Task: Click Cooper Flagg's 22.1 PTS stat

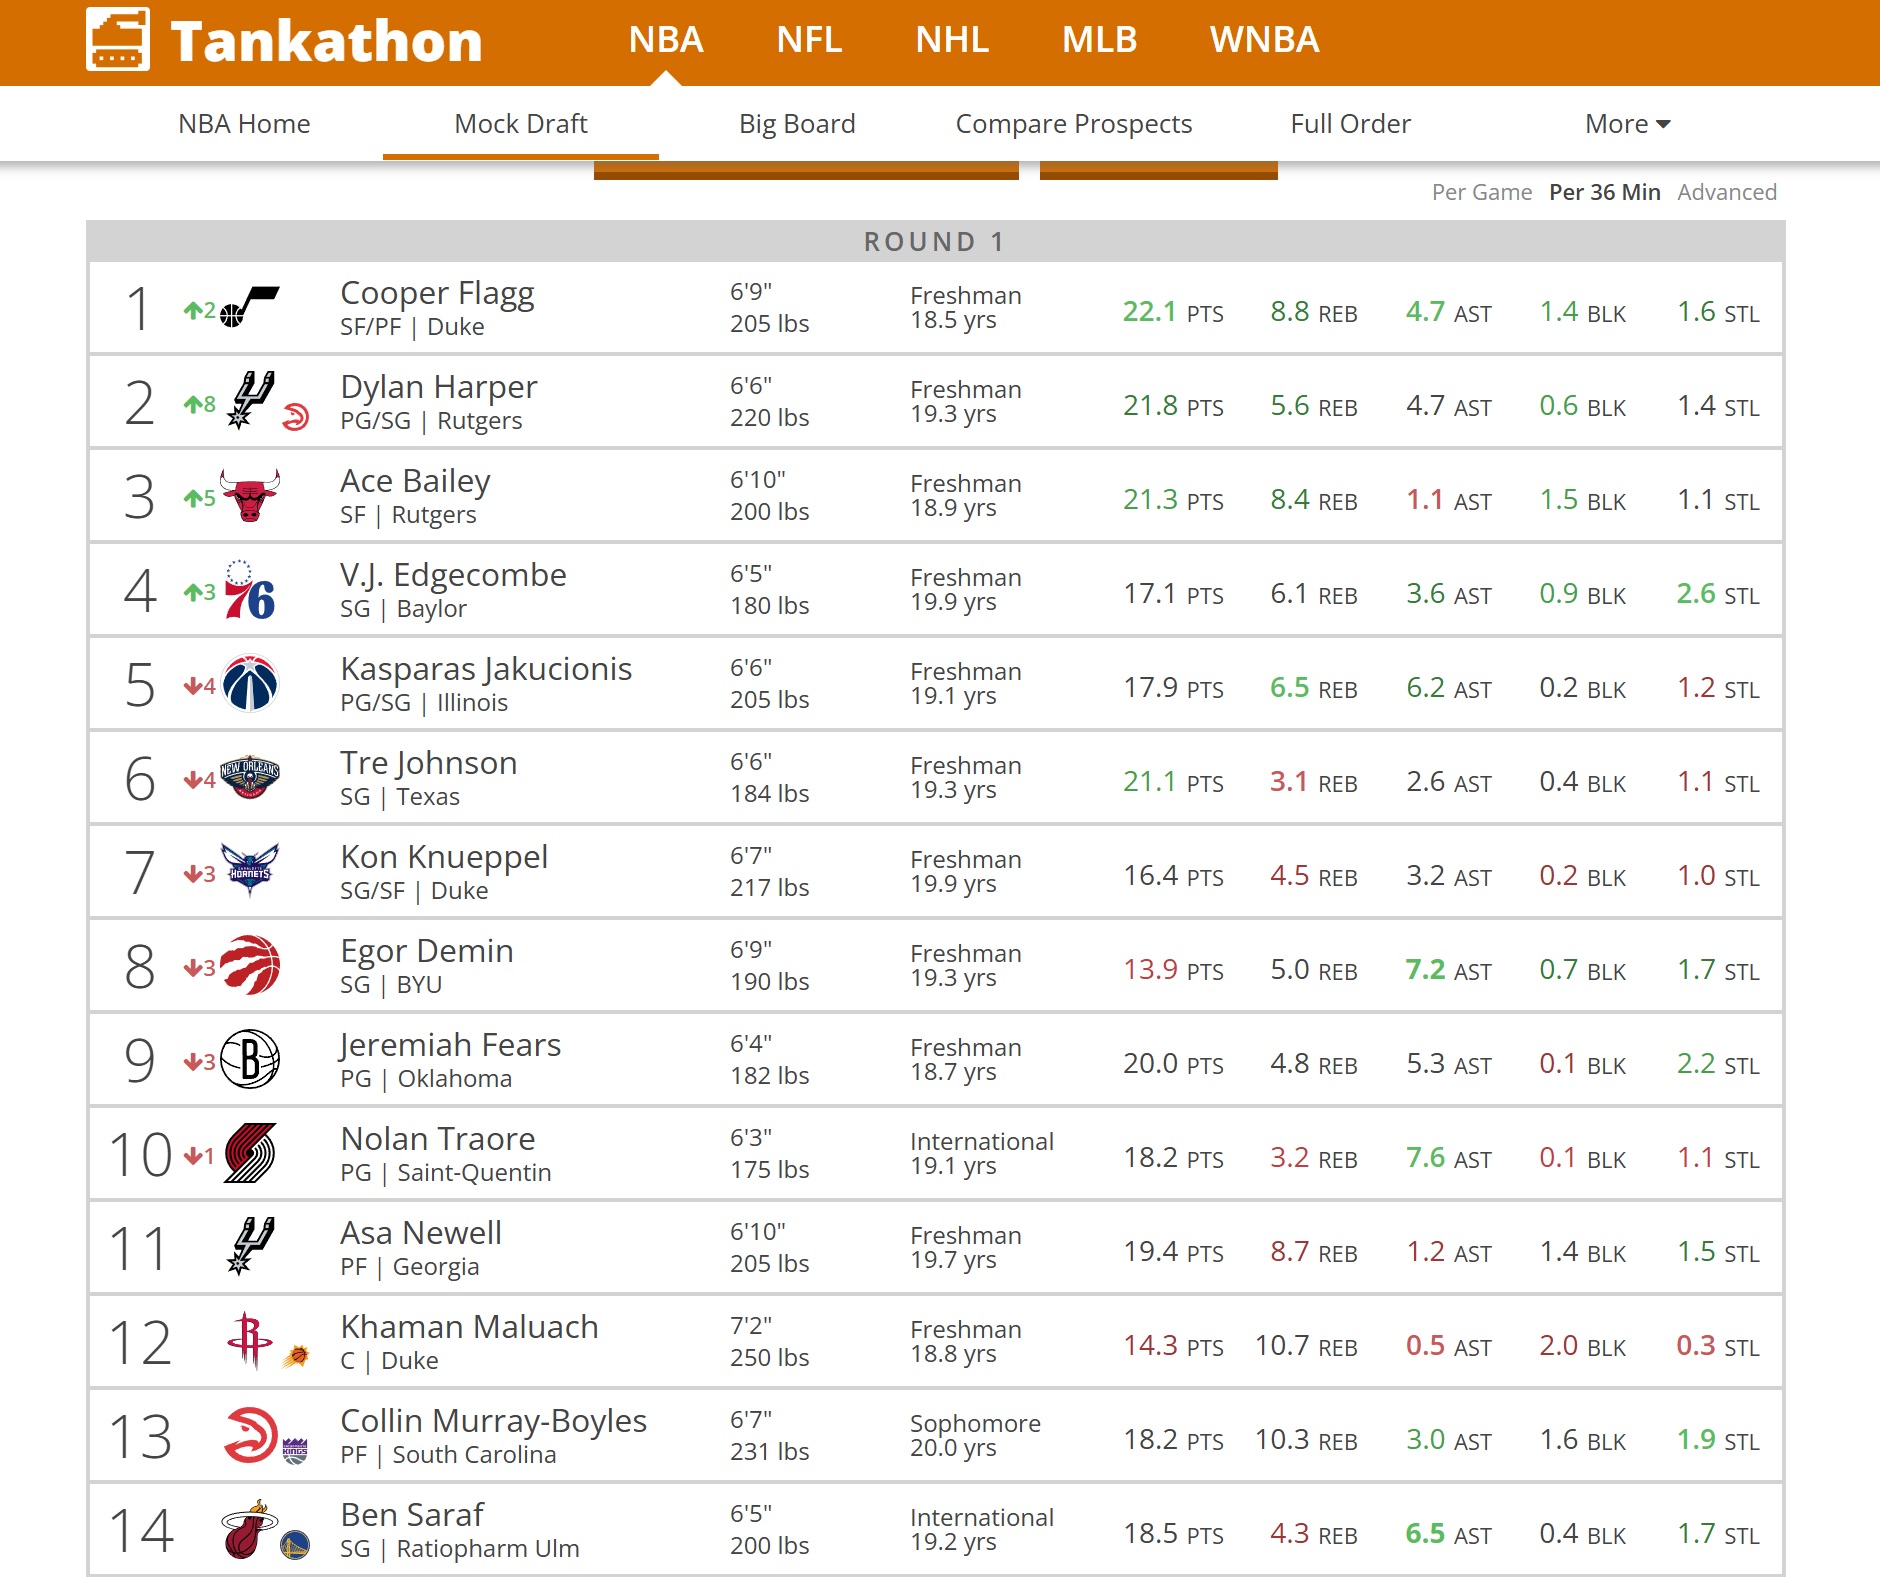Action: pos(1173,312)
